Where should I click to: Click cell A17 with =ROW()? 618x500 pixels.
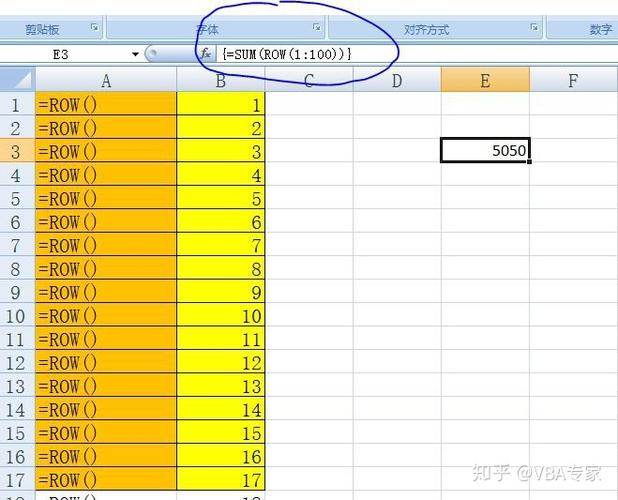coord(106,479)
